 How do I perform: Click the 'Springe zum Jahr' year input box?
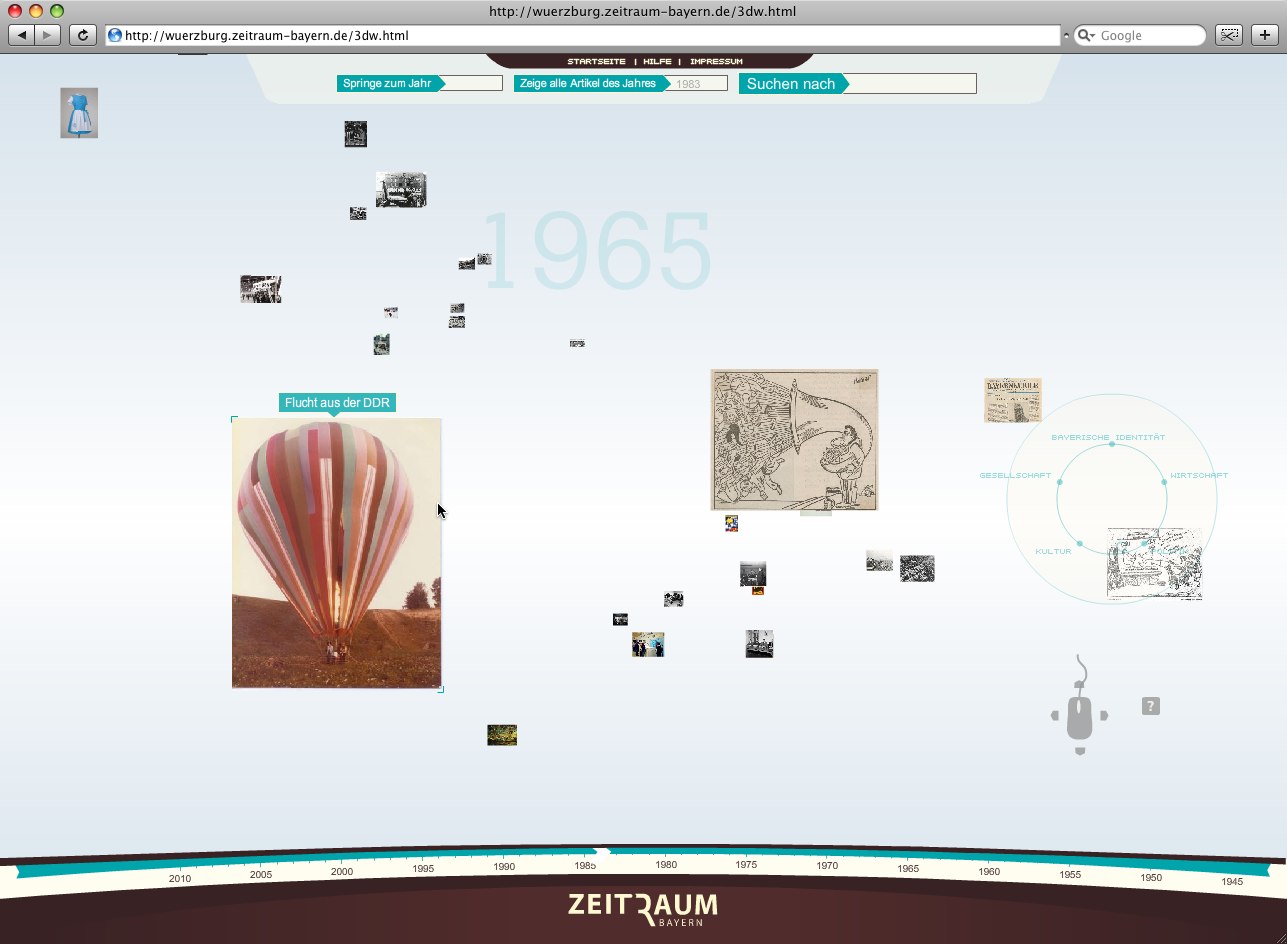pos(474,83)
